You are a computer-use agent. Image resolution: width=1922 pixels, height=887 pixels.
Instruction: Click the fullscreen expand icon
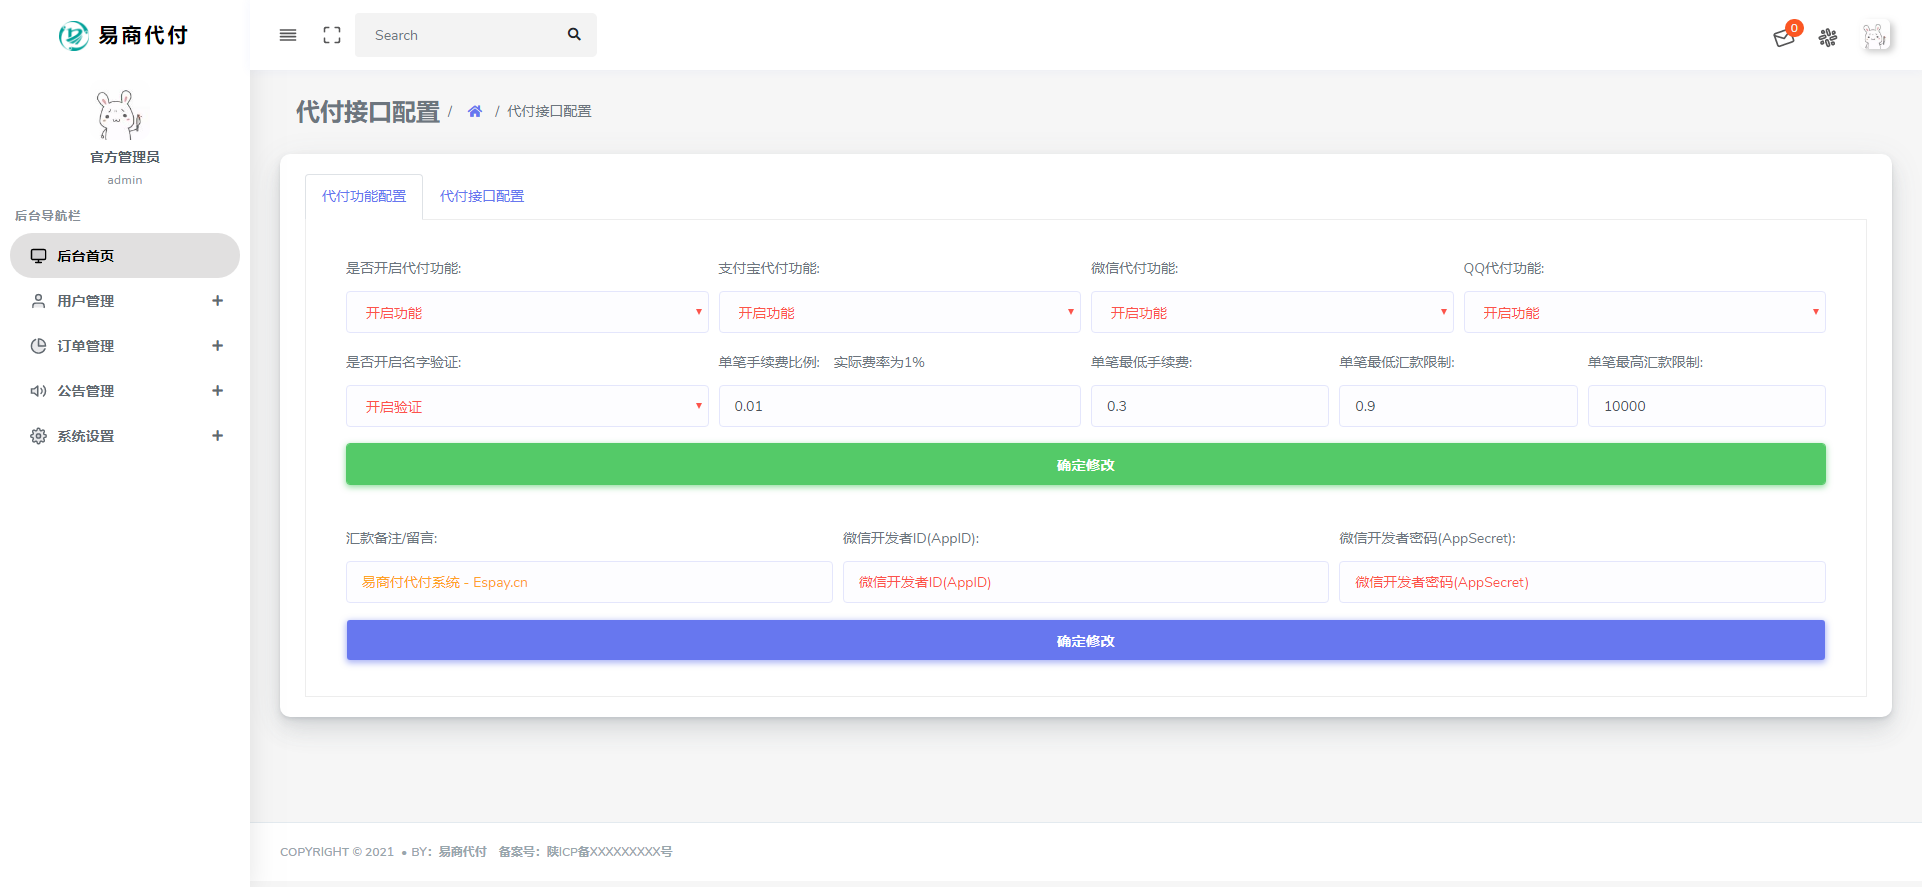(x=332, y=35)
